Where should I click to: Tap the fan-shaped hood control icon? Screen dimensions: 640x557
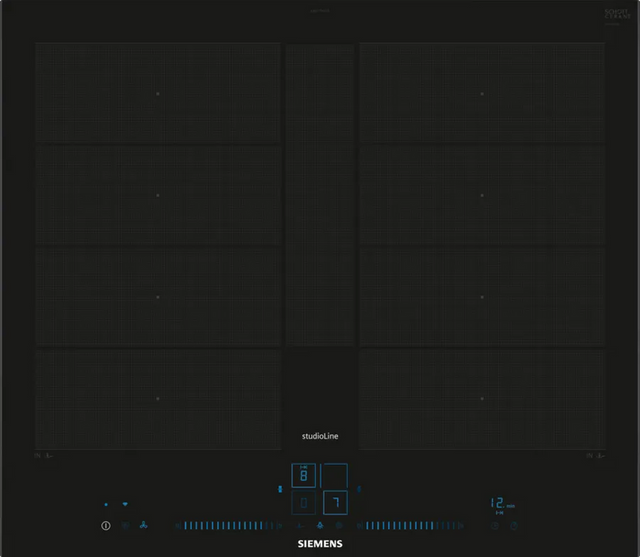click(x=144, y=525)
